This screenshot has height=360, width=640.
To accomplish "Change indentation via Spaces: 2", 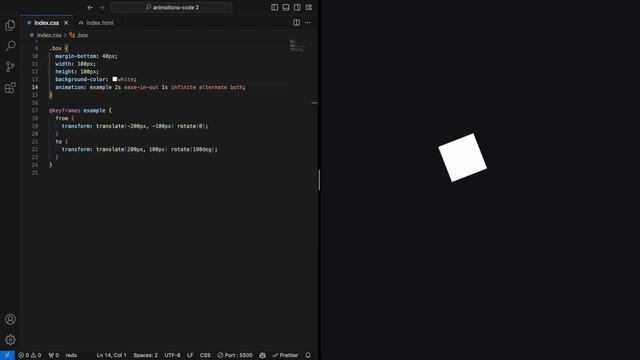I will (145, 355).
